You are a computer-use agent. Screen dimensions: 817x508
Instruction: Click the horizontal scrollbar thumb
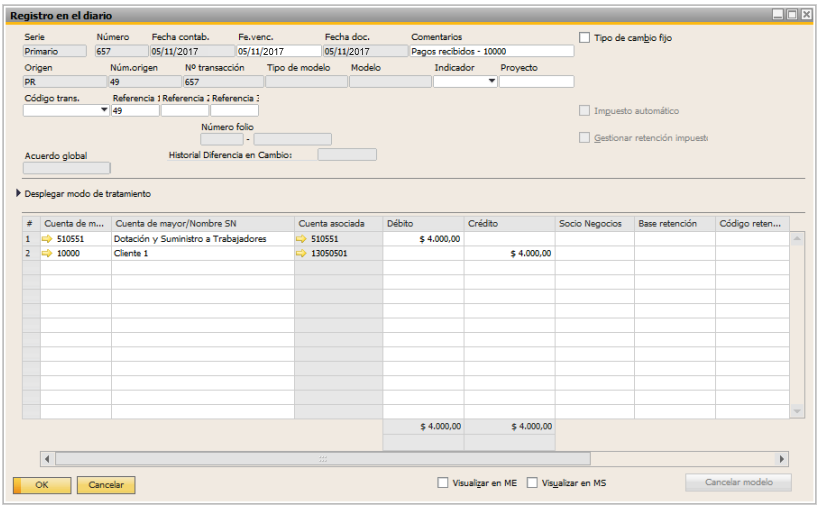[322, 459]
